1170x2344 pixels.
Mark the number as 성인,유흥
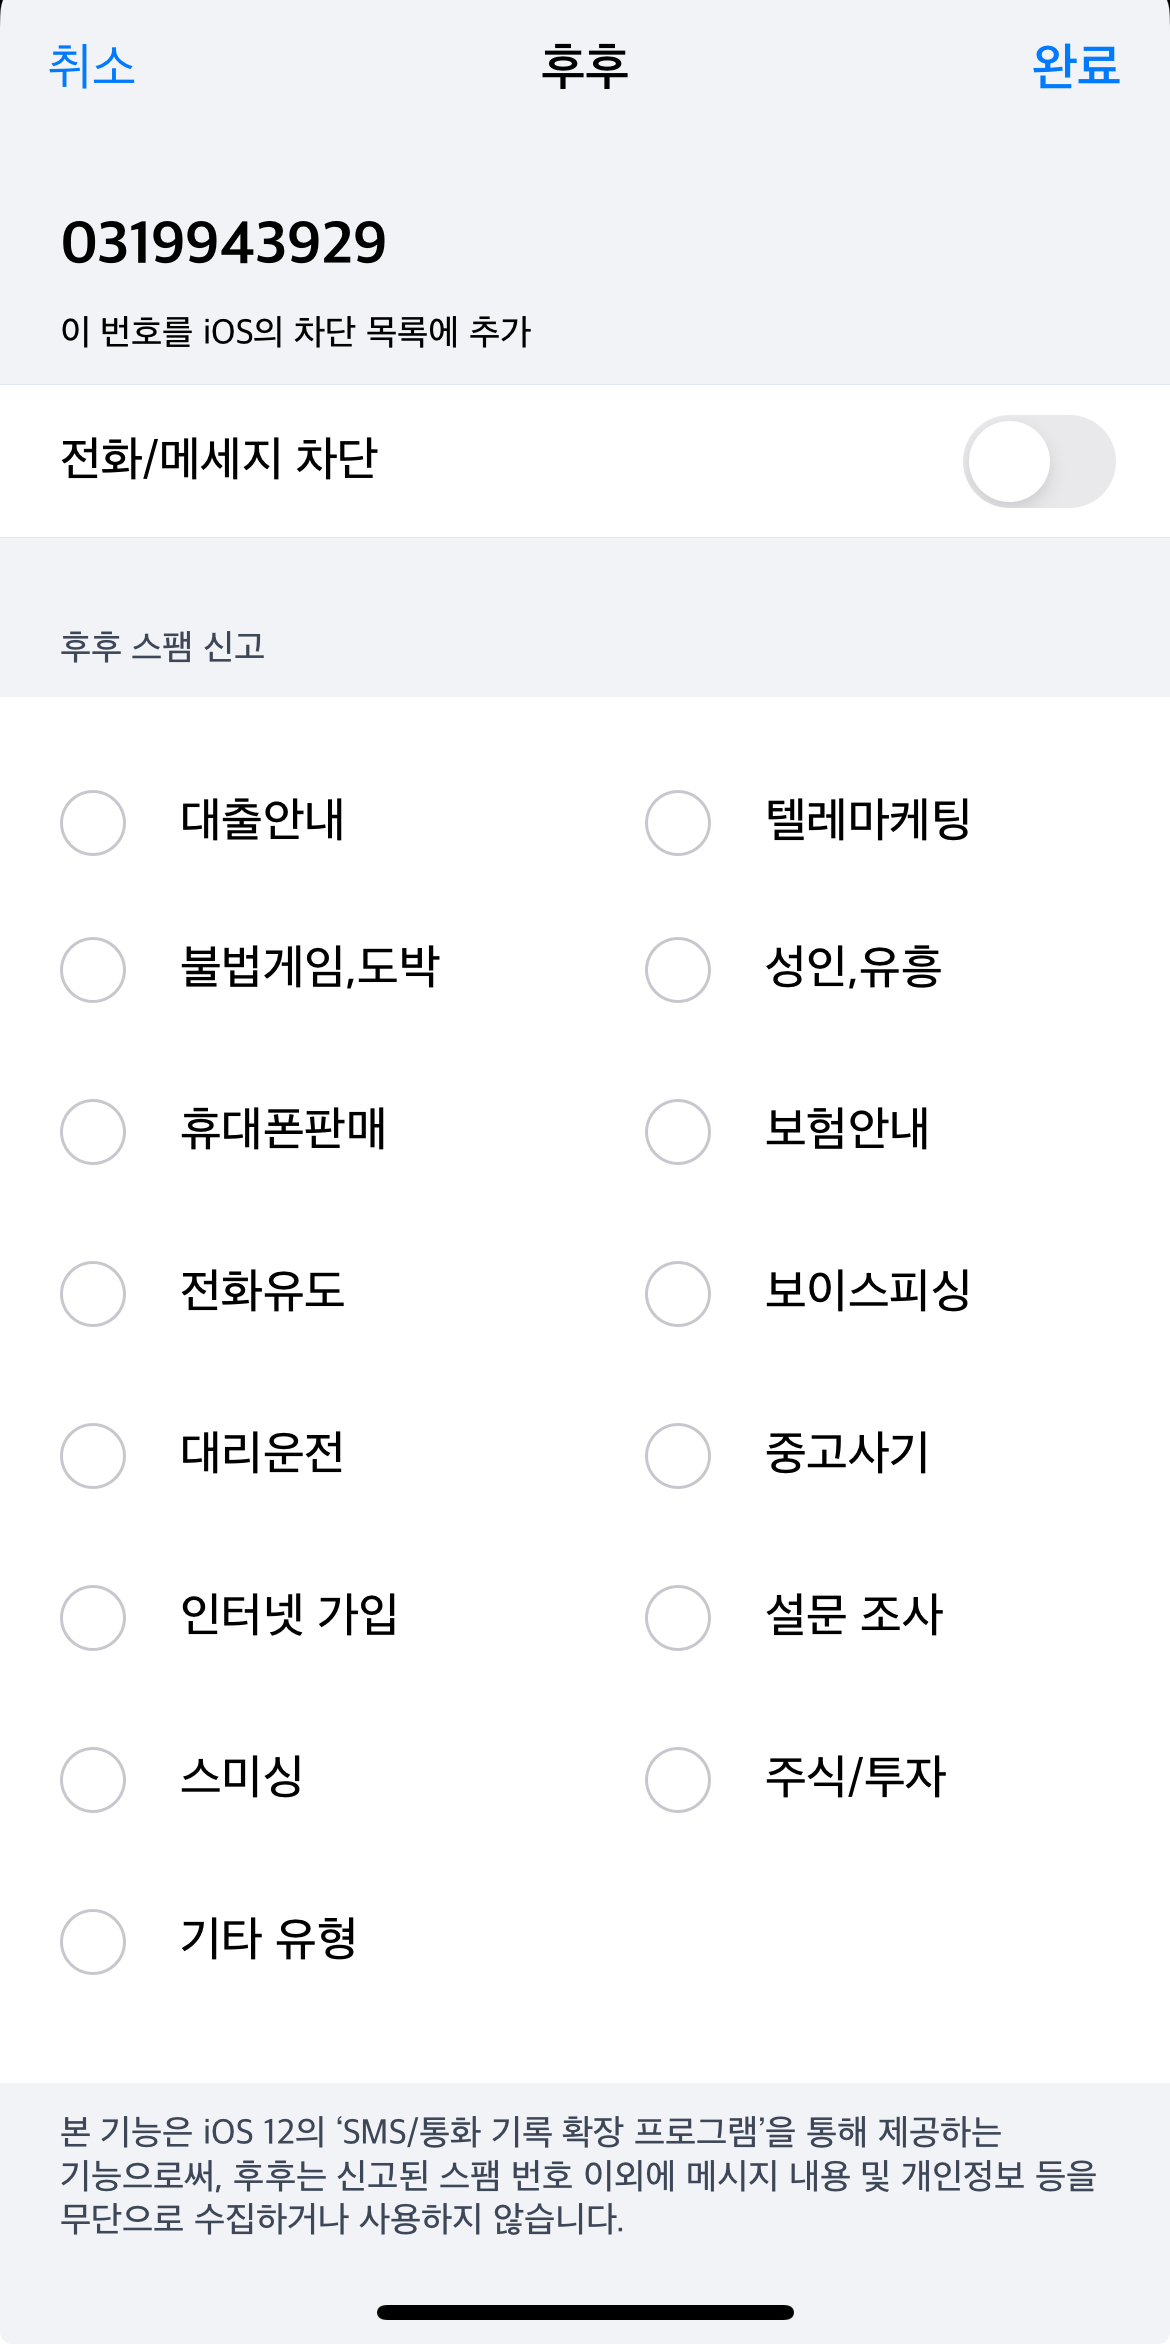(678, 970)
